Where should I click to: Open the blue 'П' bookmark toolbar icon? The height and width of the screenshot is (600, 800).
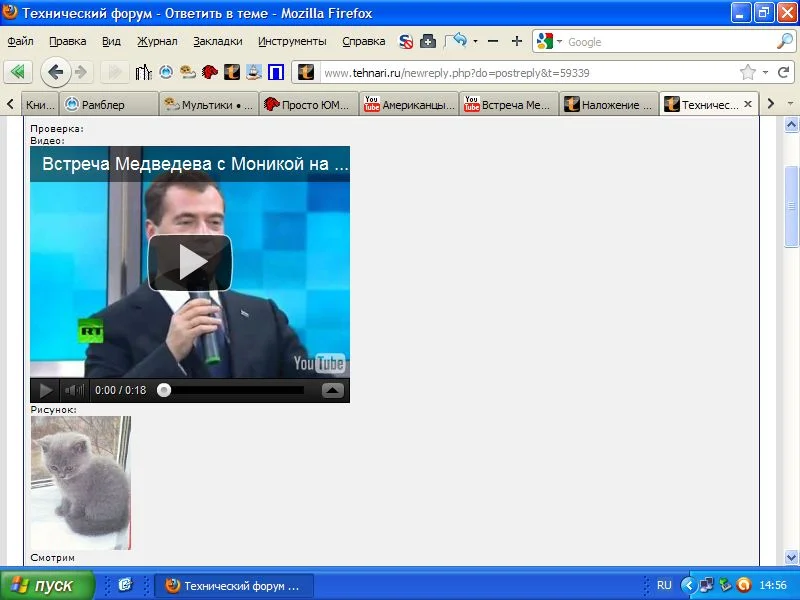coord(276,72)
